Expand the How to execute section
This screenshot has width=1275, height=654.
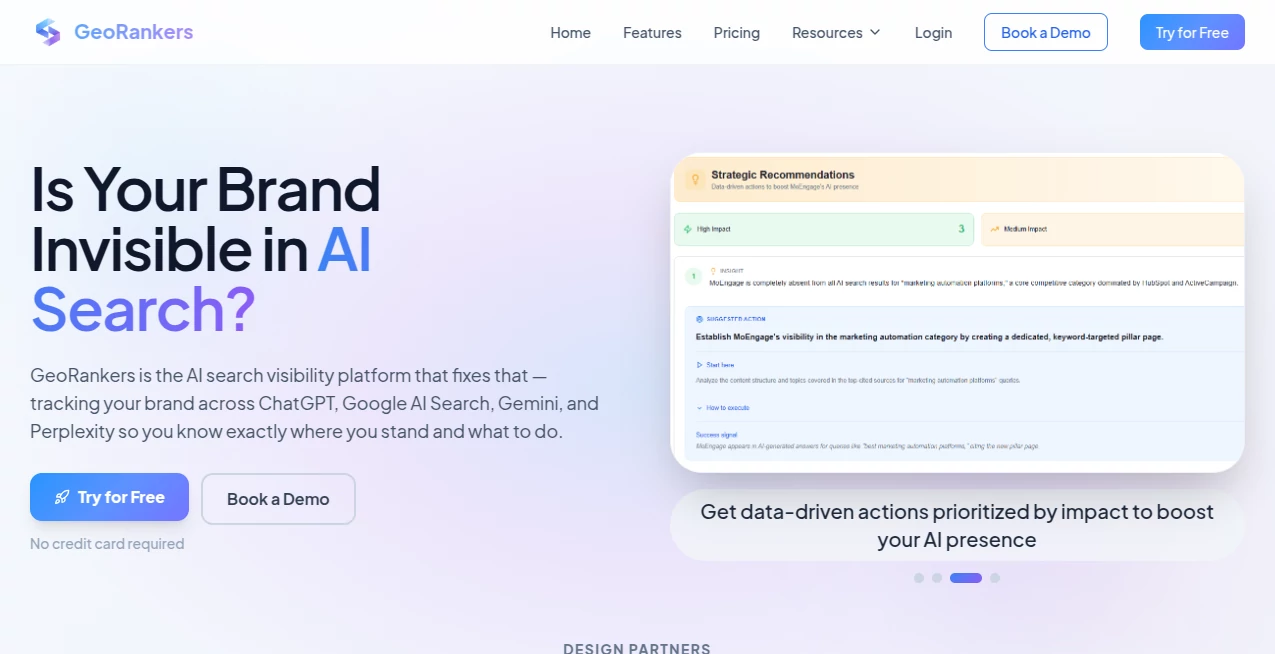(723, 408)
